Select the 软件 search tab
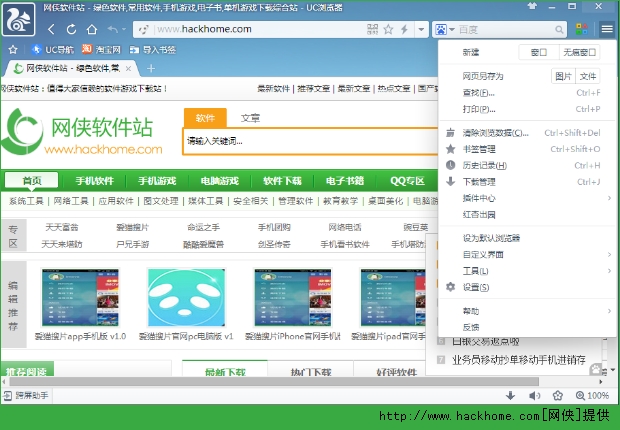Image resolution: width=620 pixels, height=430 pixels. coord(205,118)
